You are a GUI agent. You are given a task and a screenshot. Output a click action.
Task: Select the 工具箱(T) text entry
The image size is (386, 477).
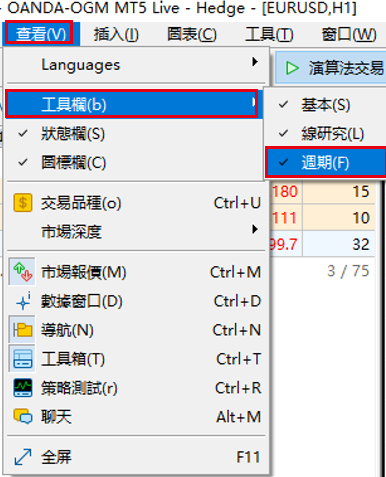(x=73, y=359)
